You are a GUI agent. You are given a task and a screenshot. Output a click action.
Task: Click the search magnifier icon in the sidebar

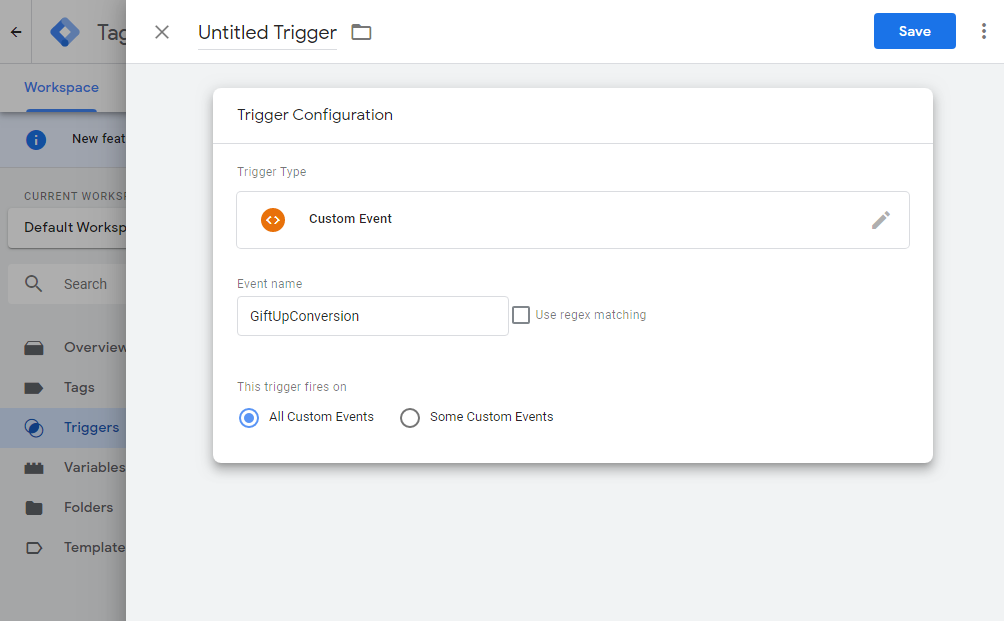33,284
